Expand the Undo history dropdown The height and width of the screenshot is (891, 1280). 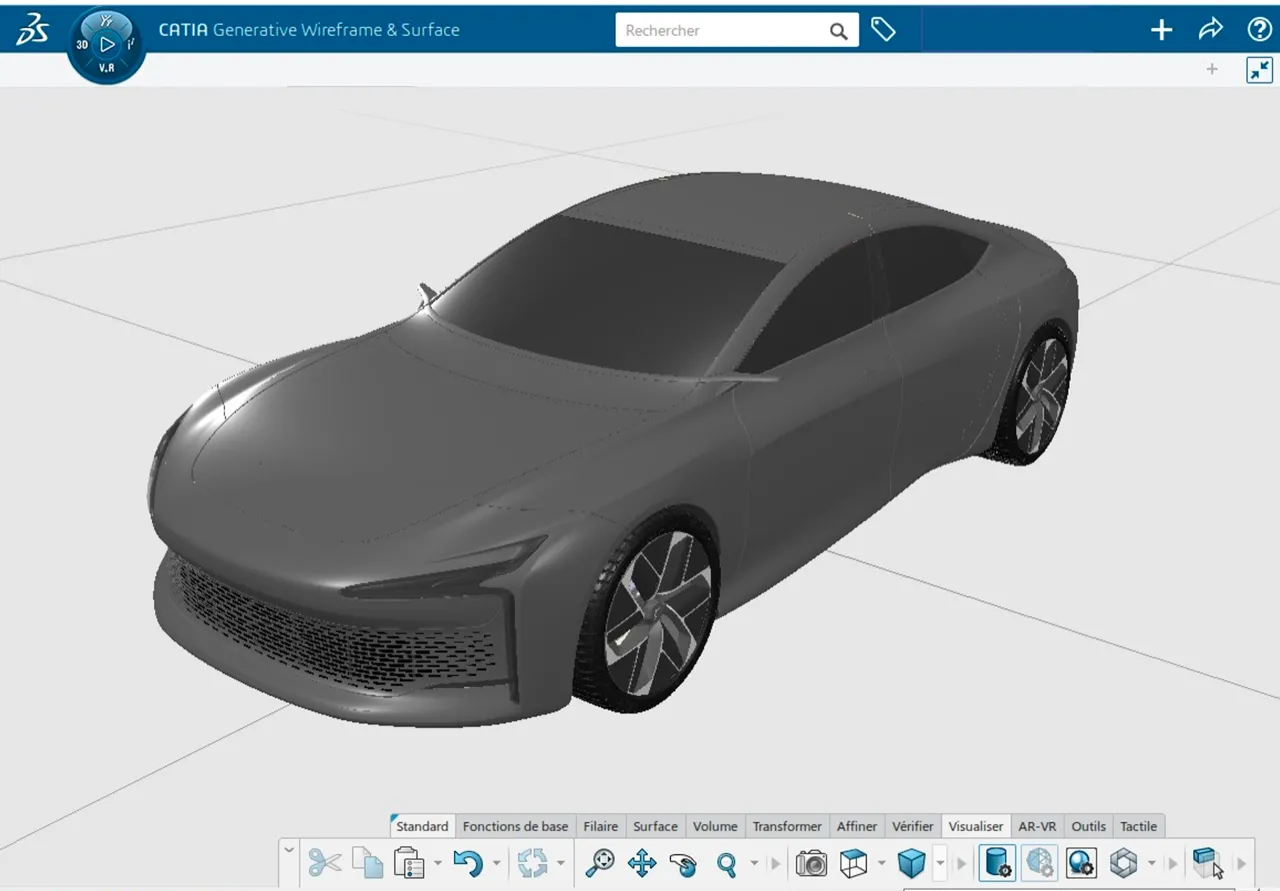(494, 862)
